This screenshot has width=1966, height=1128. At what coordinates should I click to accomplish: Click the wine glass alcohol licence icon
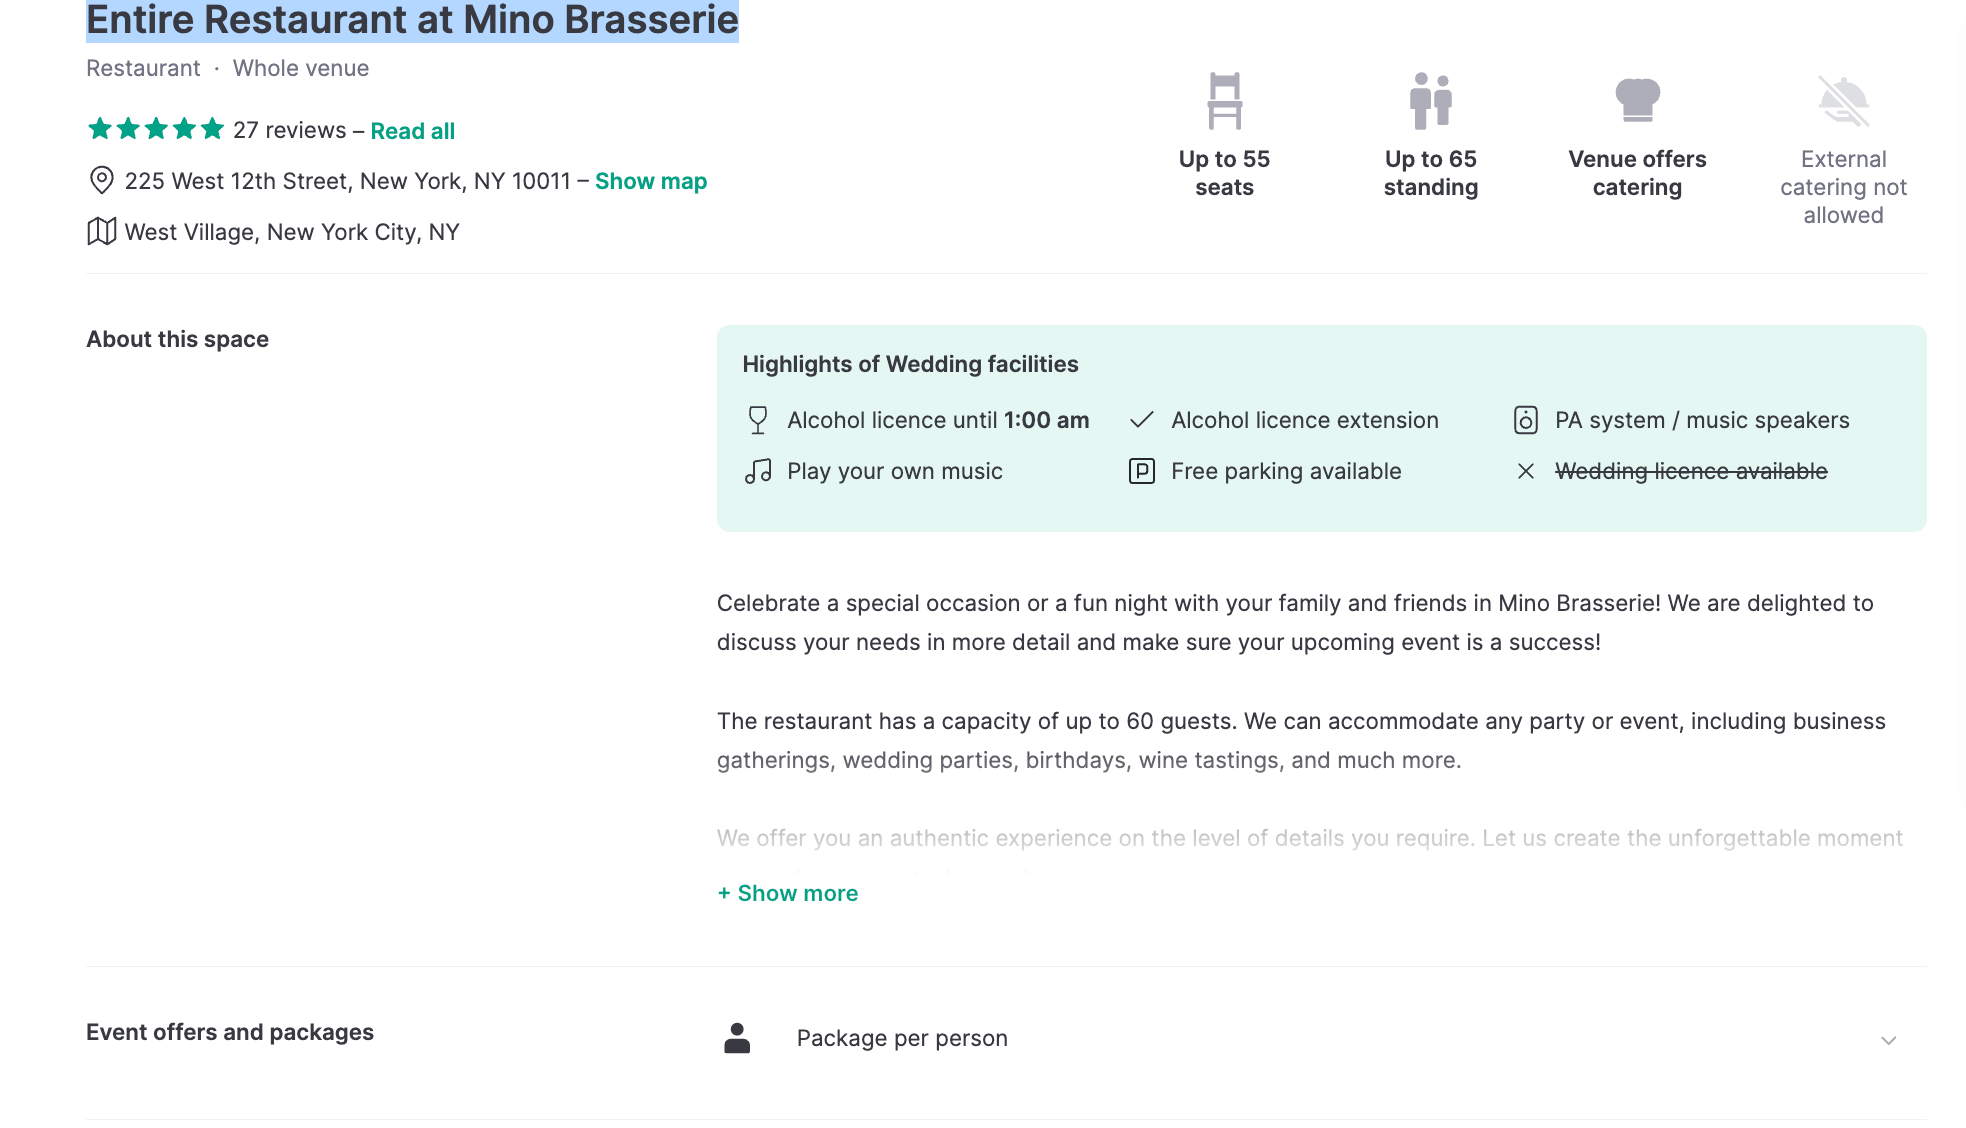758,420
